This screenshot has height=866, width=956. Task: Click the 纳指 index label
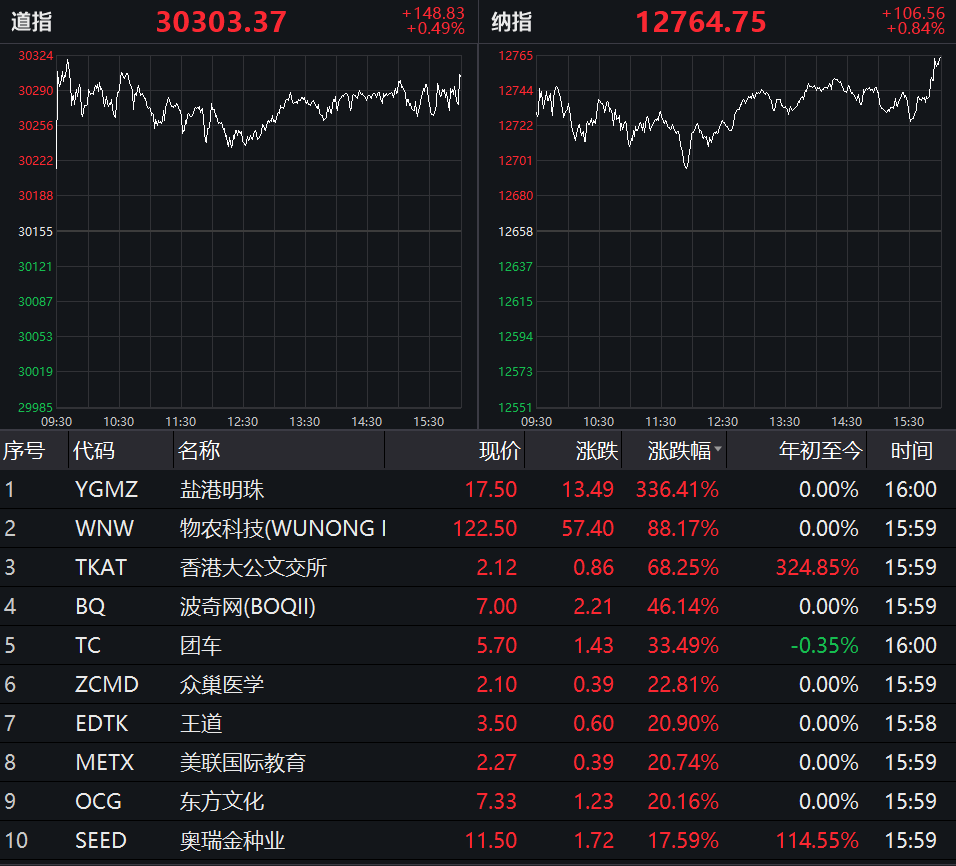[512, 23]
